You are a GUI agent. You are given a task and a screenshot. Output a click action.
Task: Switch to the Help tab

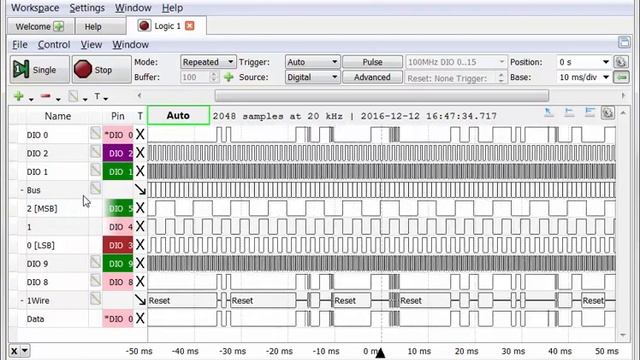pos(93,27)
